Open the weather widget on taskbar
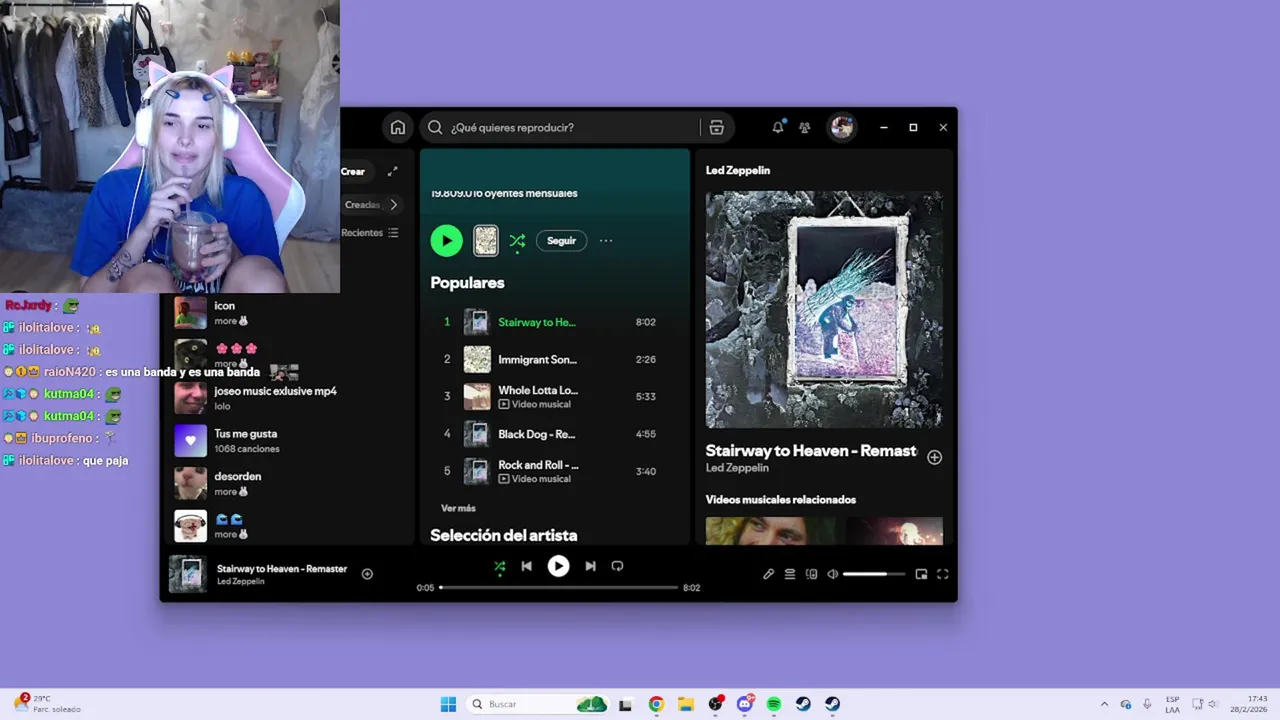Screen dimensions: 1280x720 coord(47,704)
